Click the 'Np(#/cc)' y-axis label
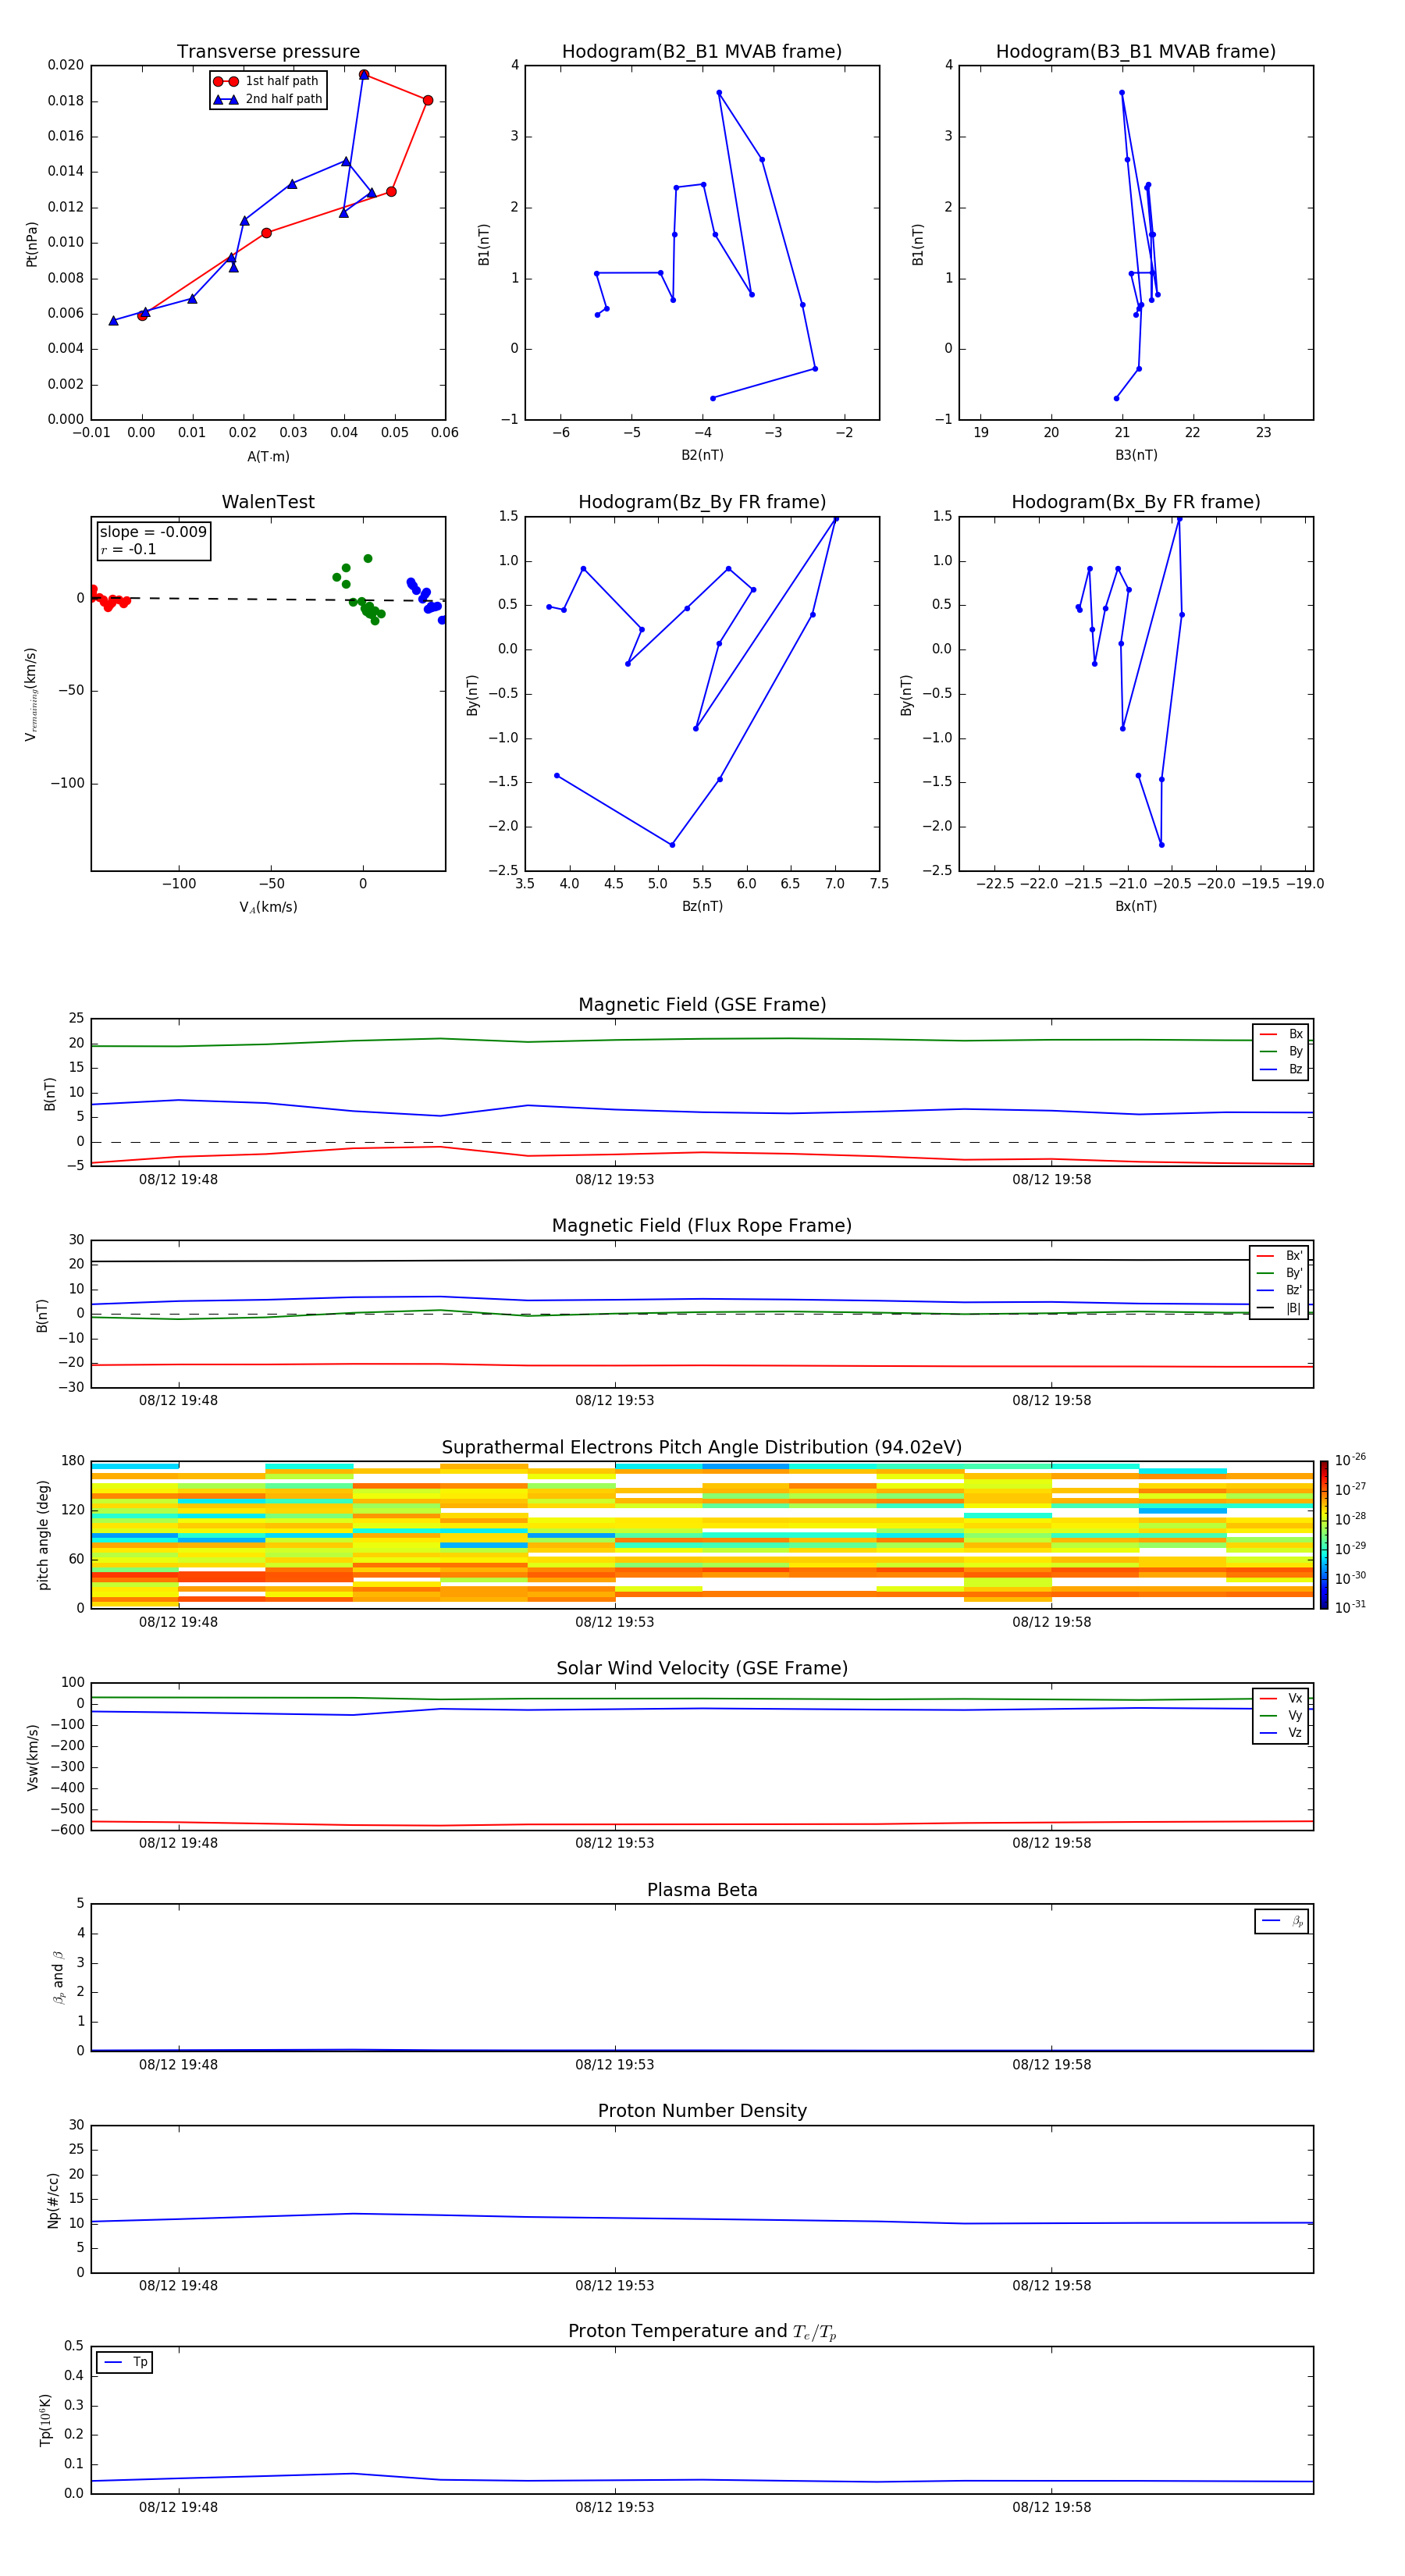 tap(53, 2200)
